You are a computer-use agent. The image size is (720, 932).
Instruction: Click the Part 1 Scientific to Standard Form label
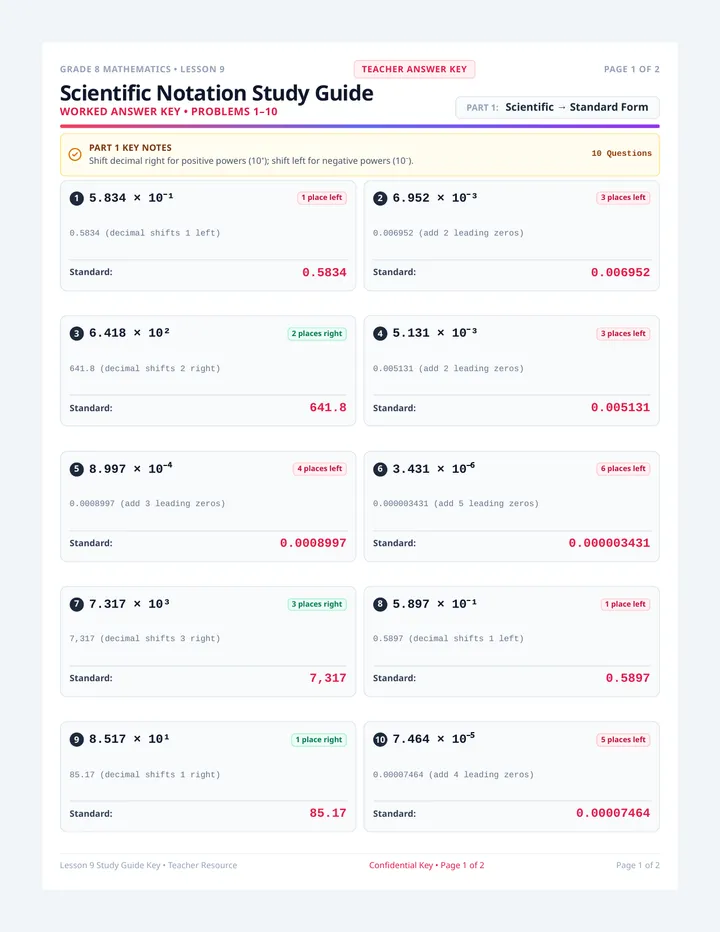click(x=557, y=108)
